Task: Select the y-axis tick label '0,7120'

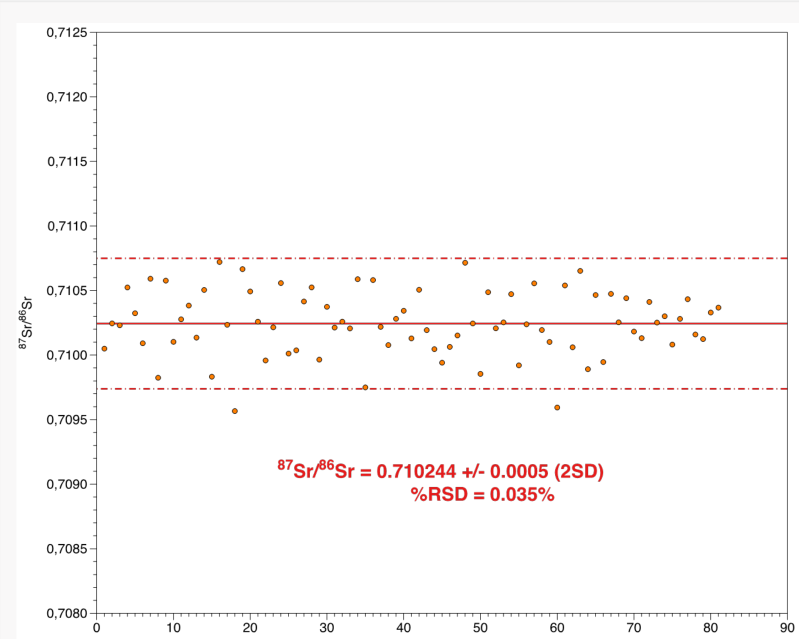Action: pos(67,97)
